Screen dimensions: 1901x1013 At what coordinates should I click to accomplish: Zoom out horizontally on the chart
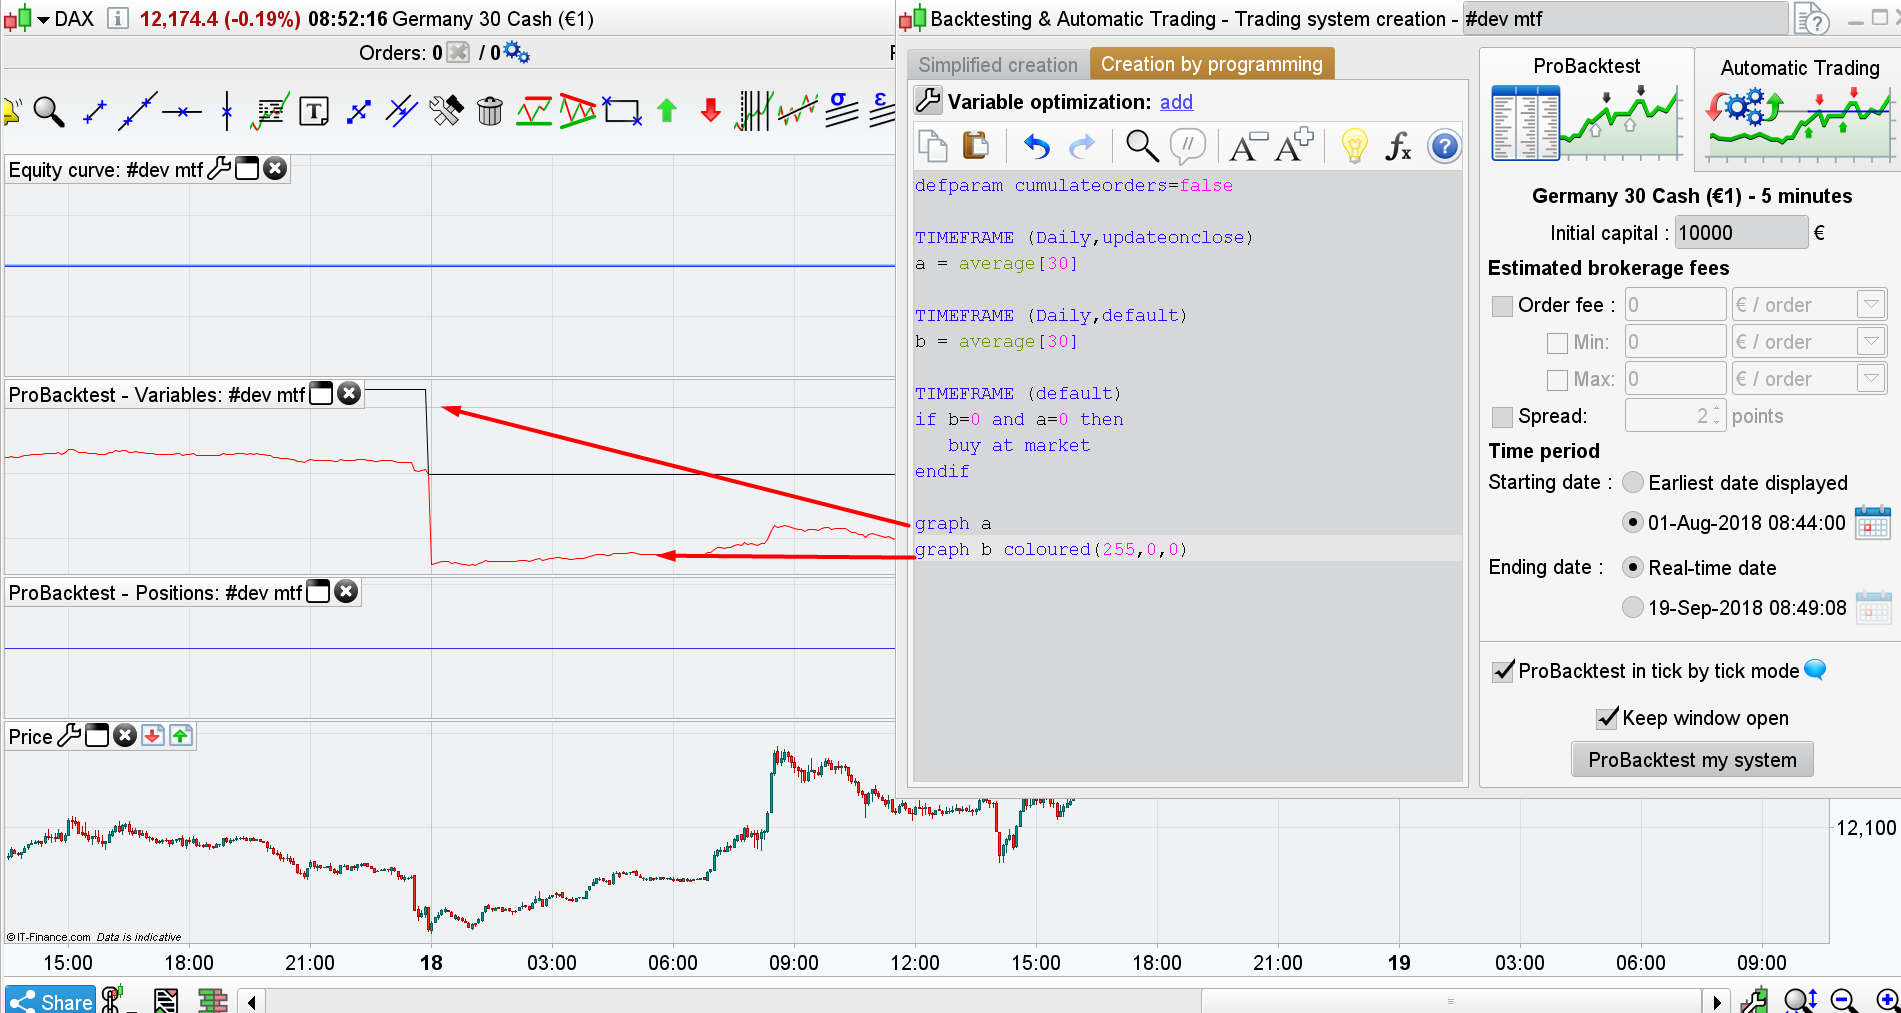1844,1000
